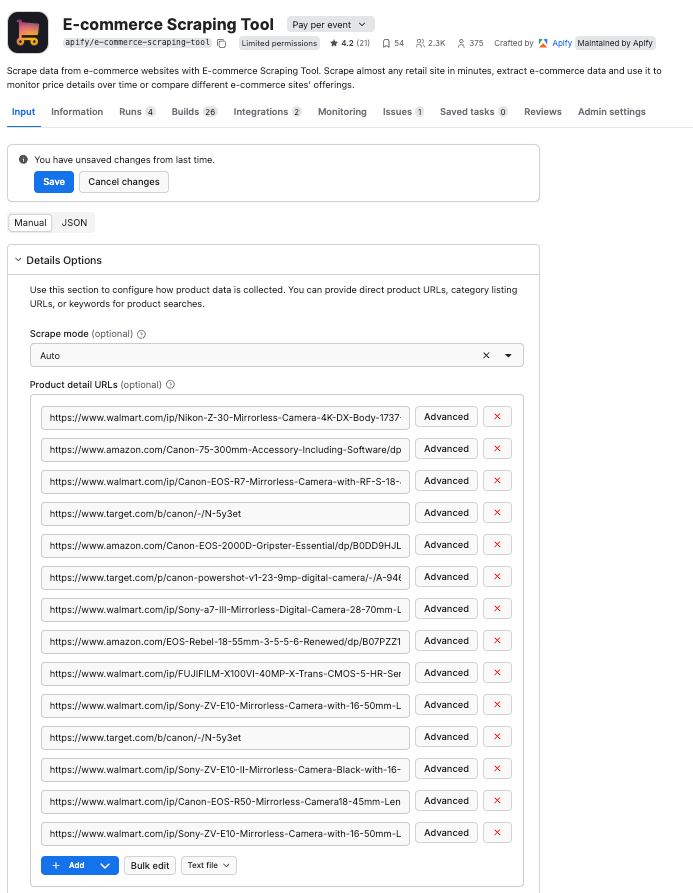Screen dimensions: 693x893
Task: Click the users icon showing 375
Action: [x=465, y=43]
